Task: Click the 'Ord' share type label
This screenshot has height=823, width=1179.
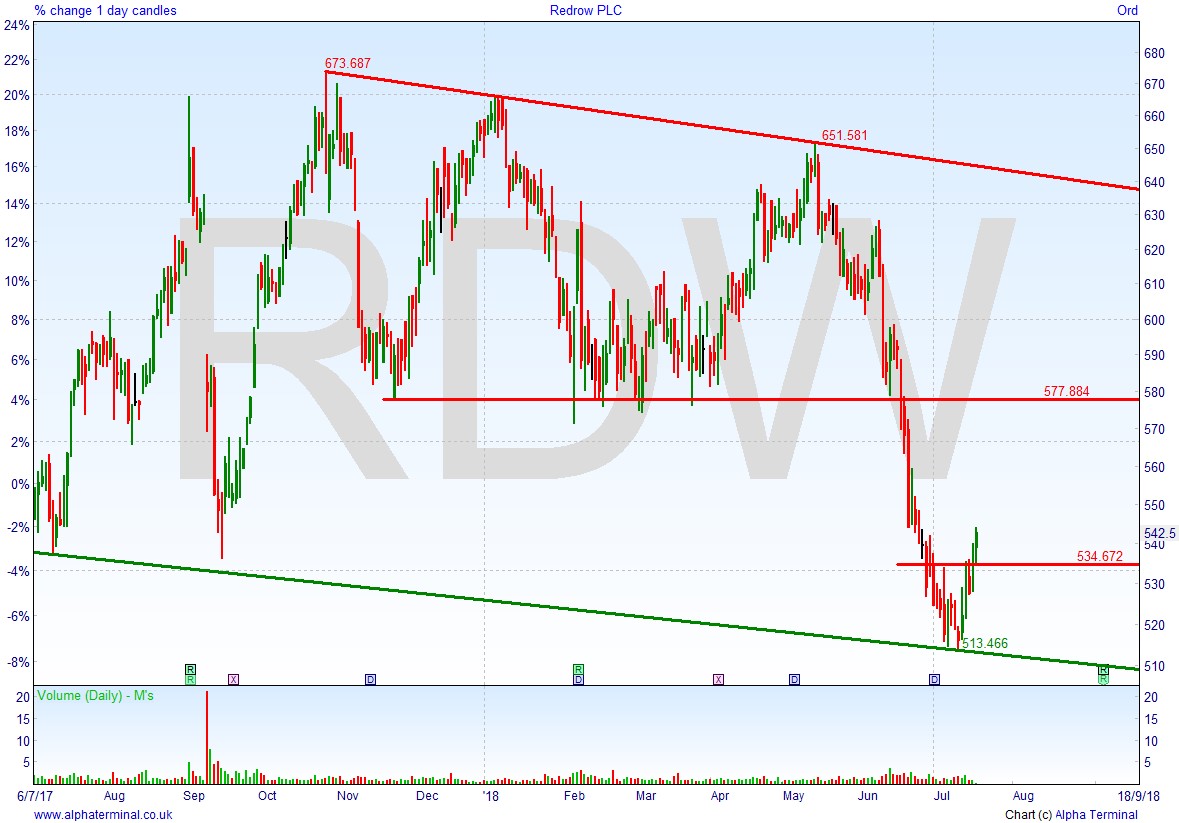Action: tap(1127, 11)
